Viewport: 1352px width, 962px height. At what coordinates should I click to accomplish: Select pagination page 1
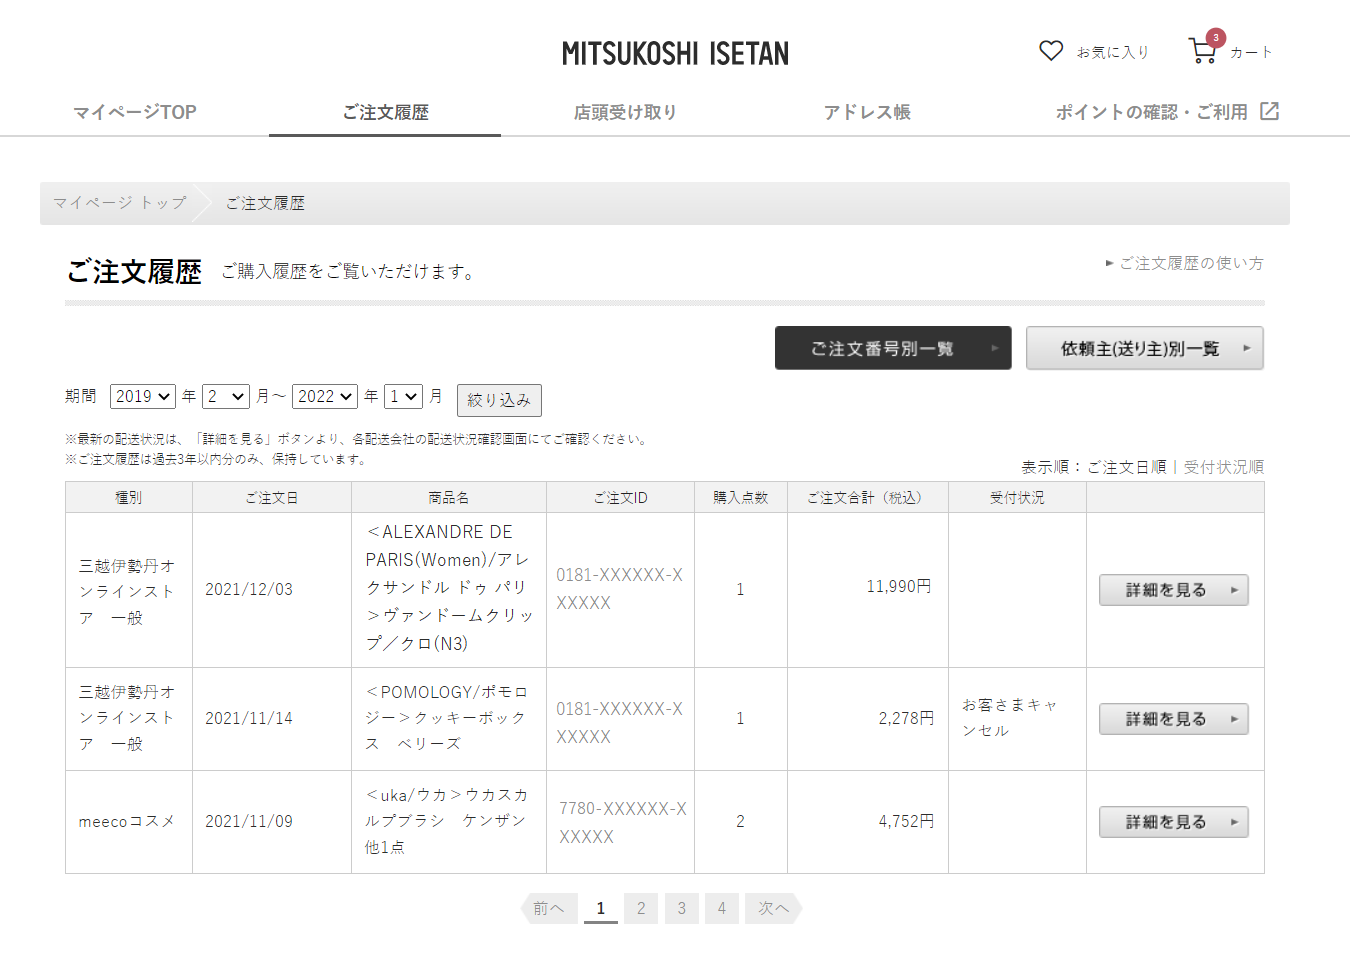coord(601,908)
